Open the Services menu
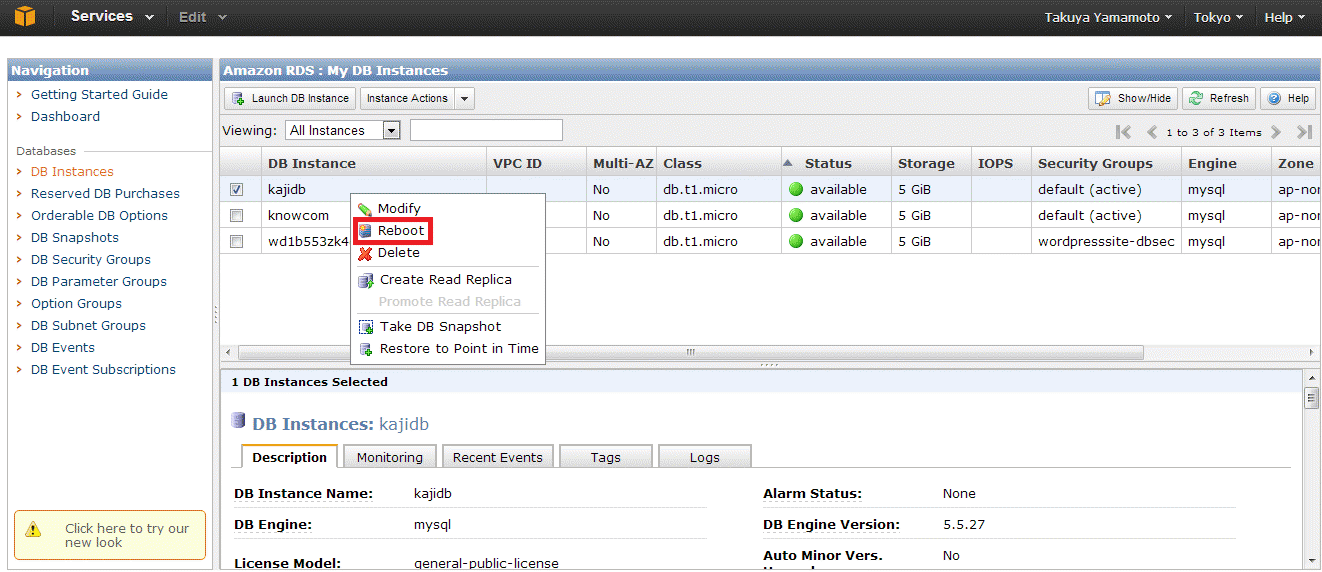Screen dimensions: 1322x572 [112, 17]
